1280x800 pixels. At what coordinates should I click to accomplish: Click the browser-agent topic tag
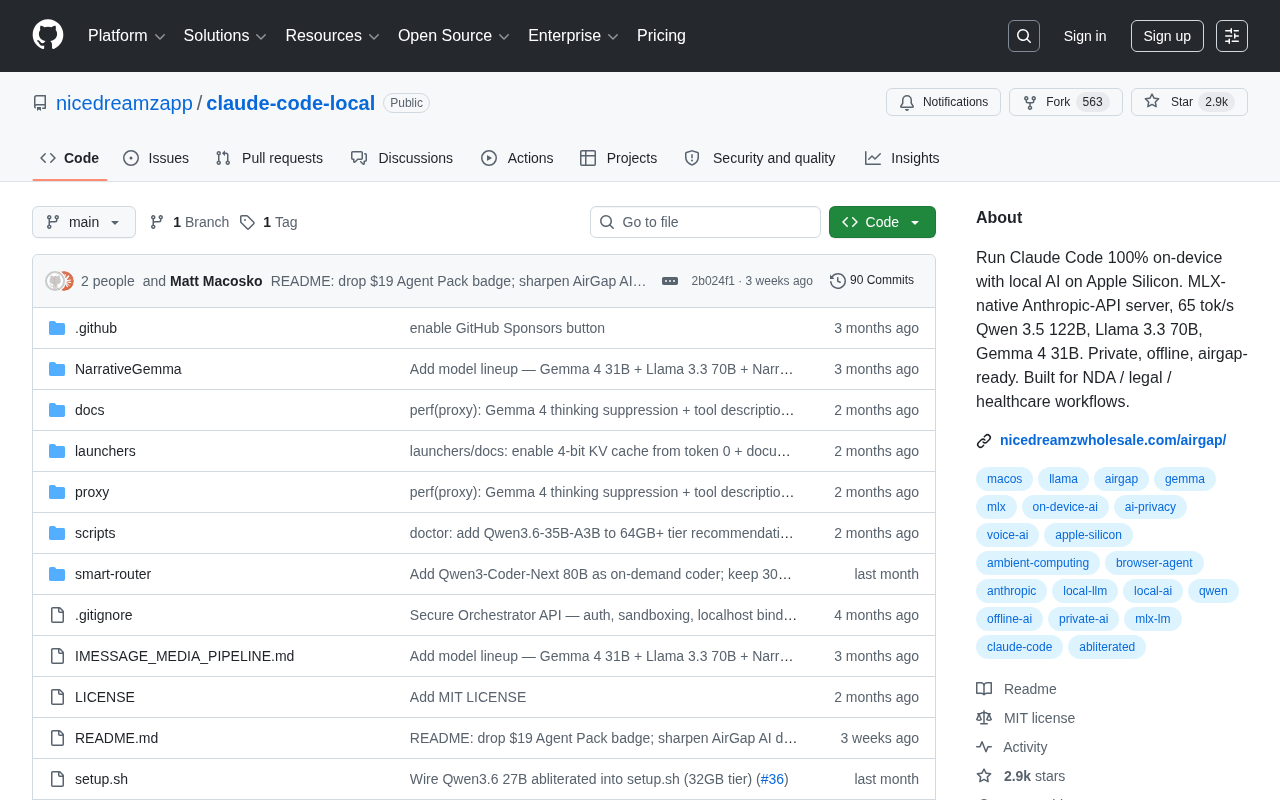[x=1154, y=563]
